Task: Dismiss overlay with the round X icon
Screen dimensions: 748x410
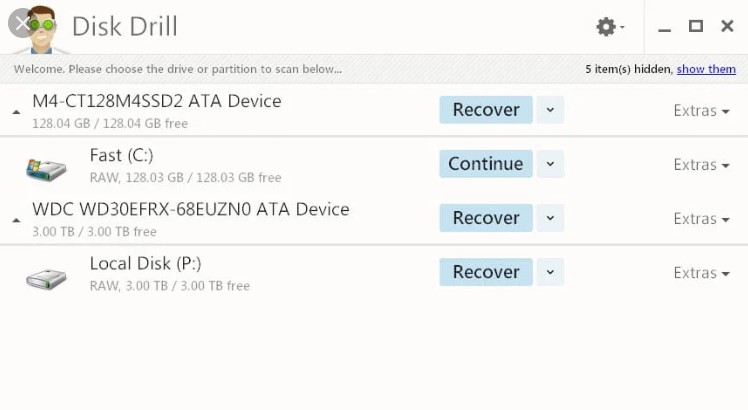Action: (22, 23)
